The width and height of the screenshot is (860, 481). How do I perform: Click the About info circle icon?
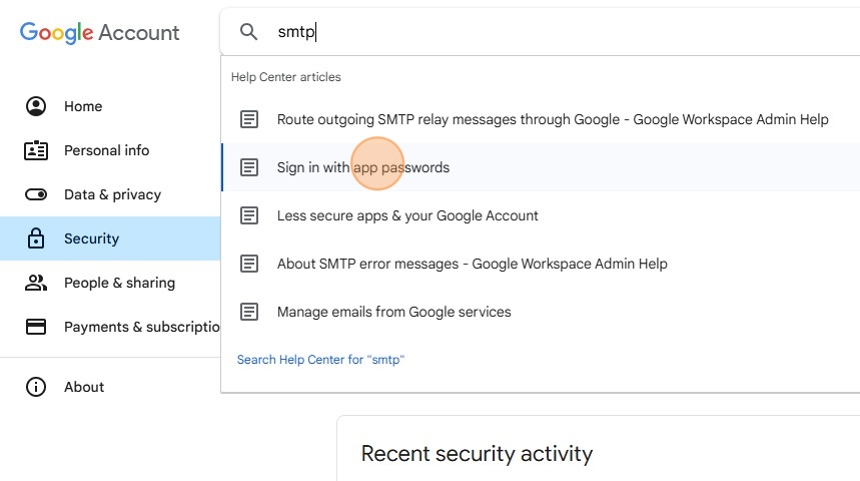pos(36,387)
